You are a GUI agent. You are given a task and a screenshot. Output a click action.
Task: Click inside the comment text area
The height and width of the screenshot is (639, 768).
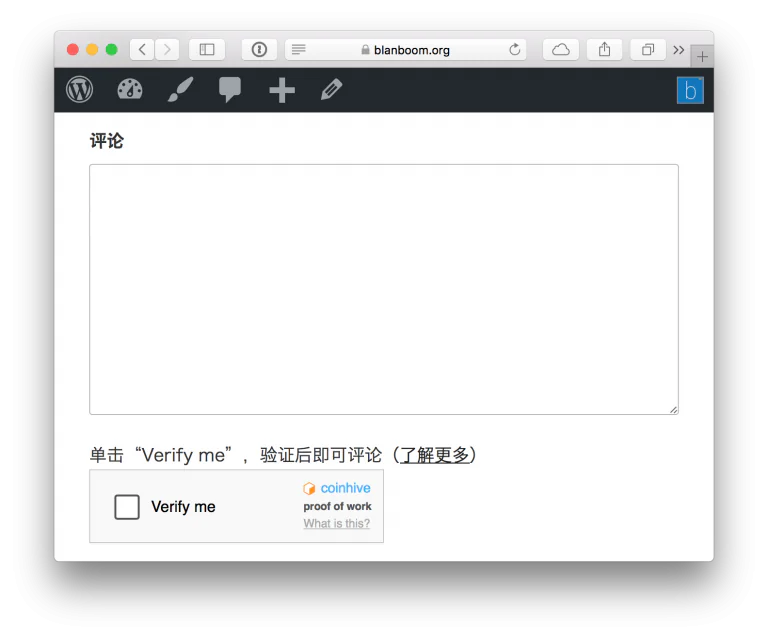point(384,289)
